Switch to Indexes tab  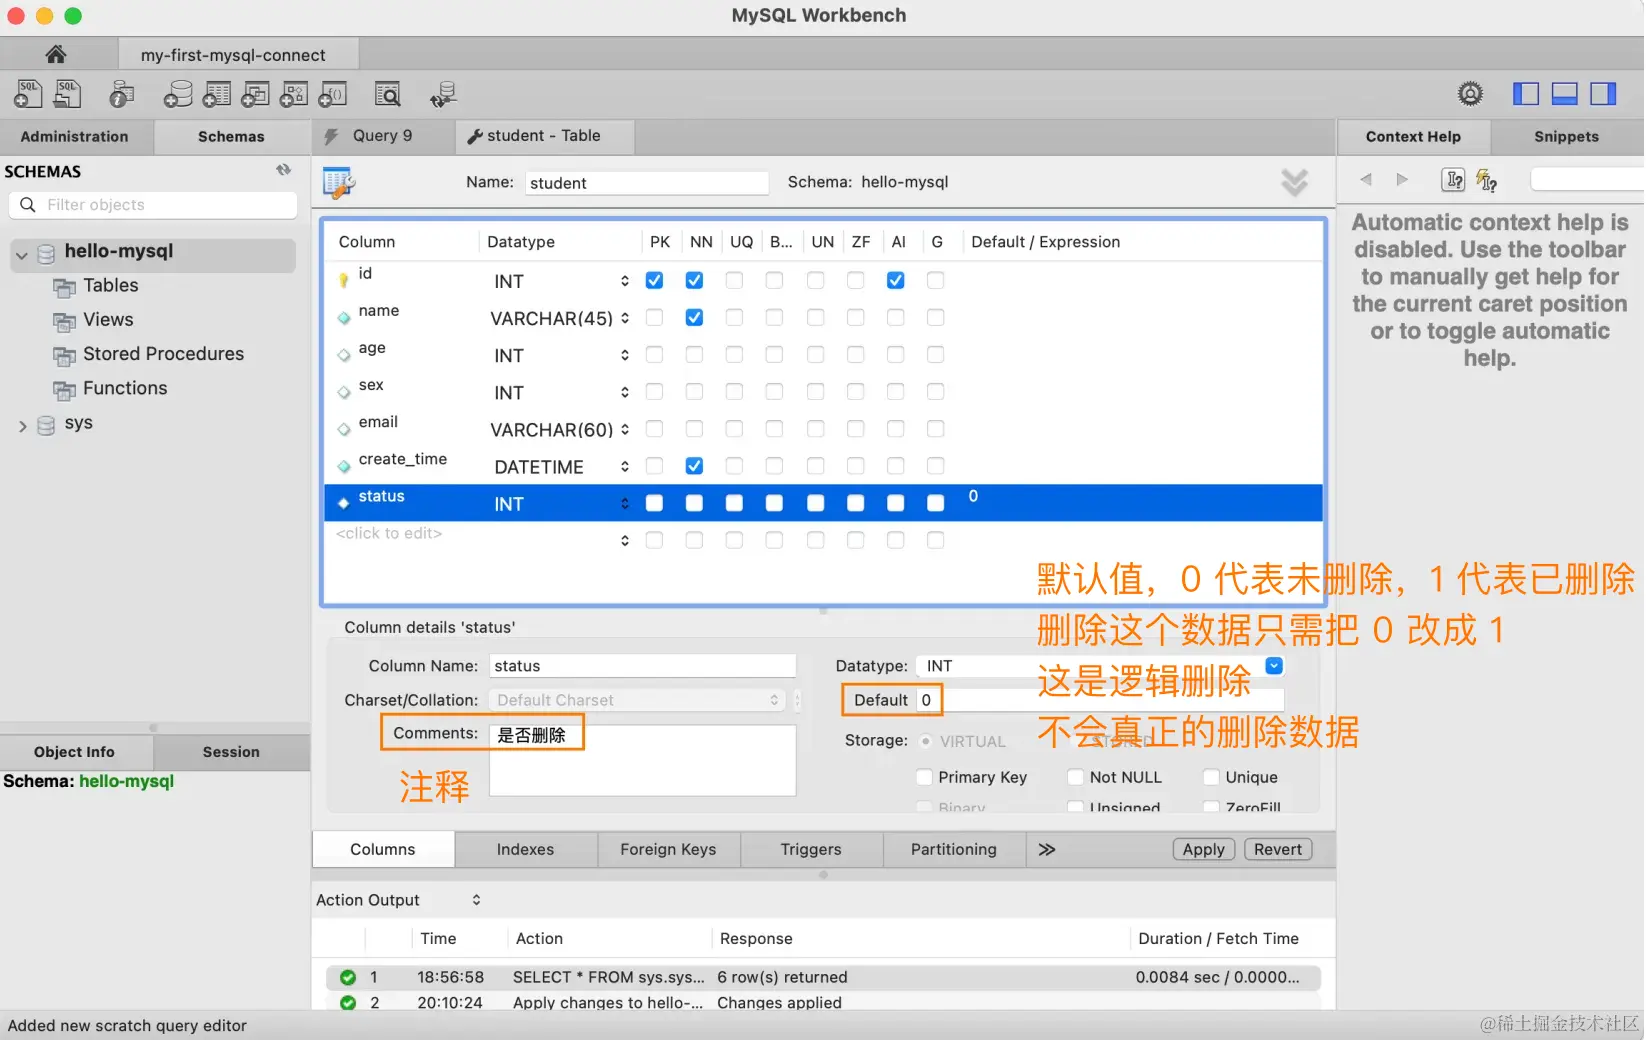[x=525, y=850]
